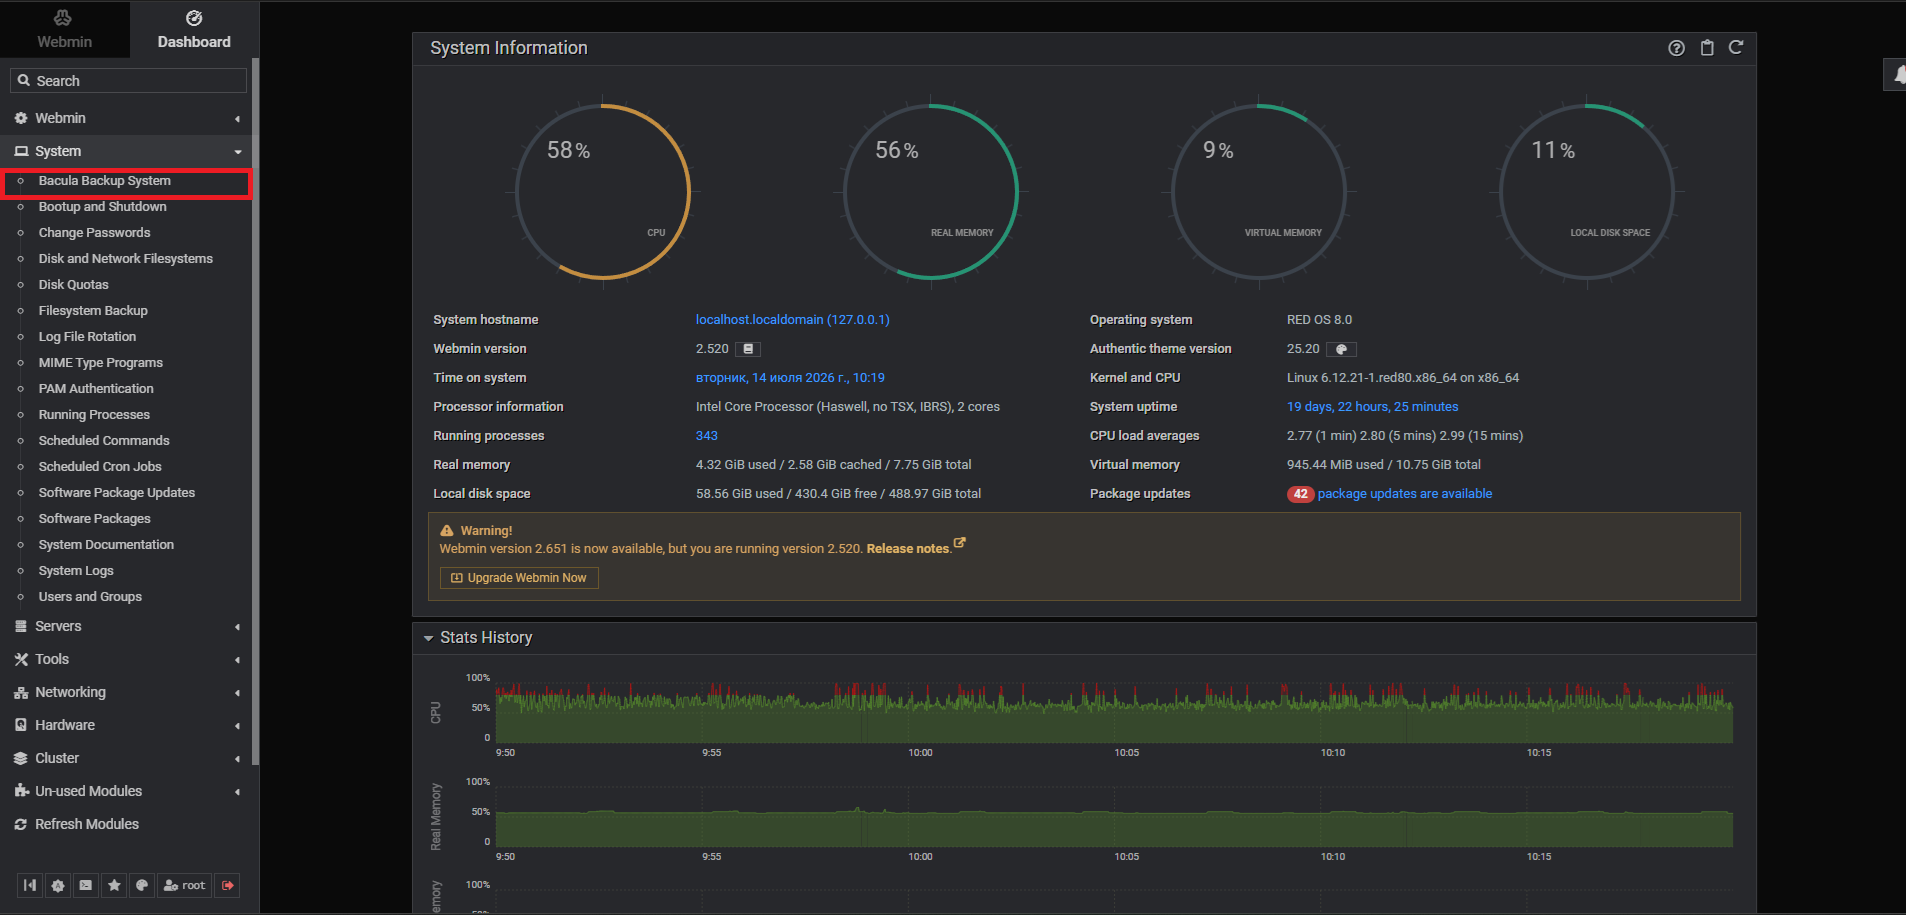
Task: Open notifications bell icon at right edge
Action: pos(1897,74)
